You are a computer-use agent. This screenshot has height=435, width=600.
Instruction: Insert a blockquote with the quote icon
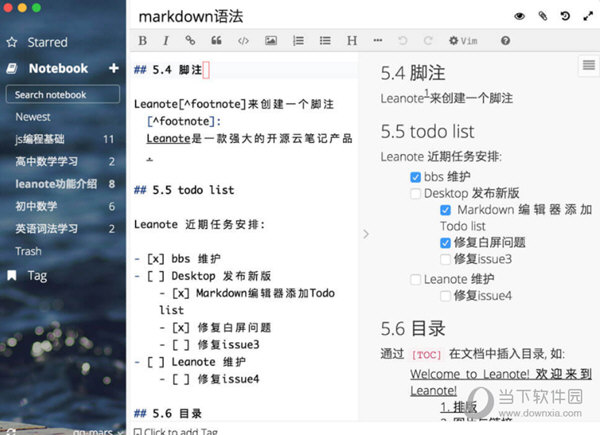[x=217, y=40]
